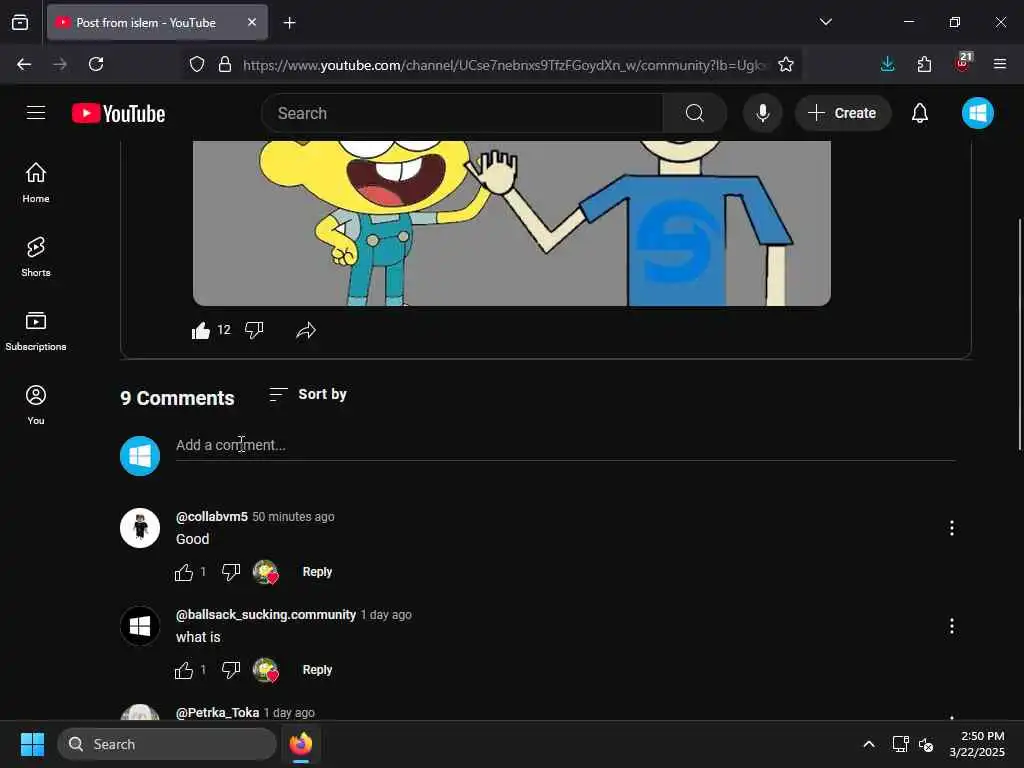
Task: Open a new browser tab
Action: coord(289,23)
